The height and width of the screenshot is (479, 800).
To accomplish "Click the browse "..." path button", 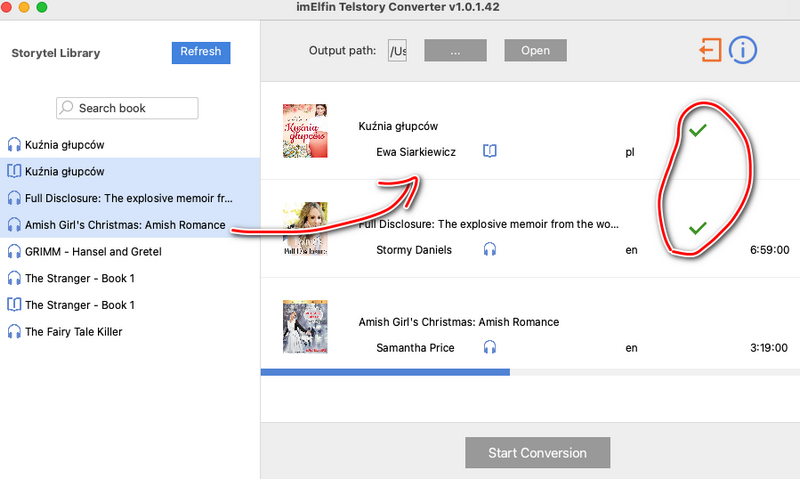I will pos(455,51).
